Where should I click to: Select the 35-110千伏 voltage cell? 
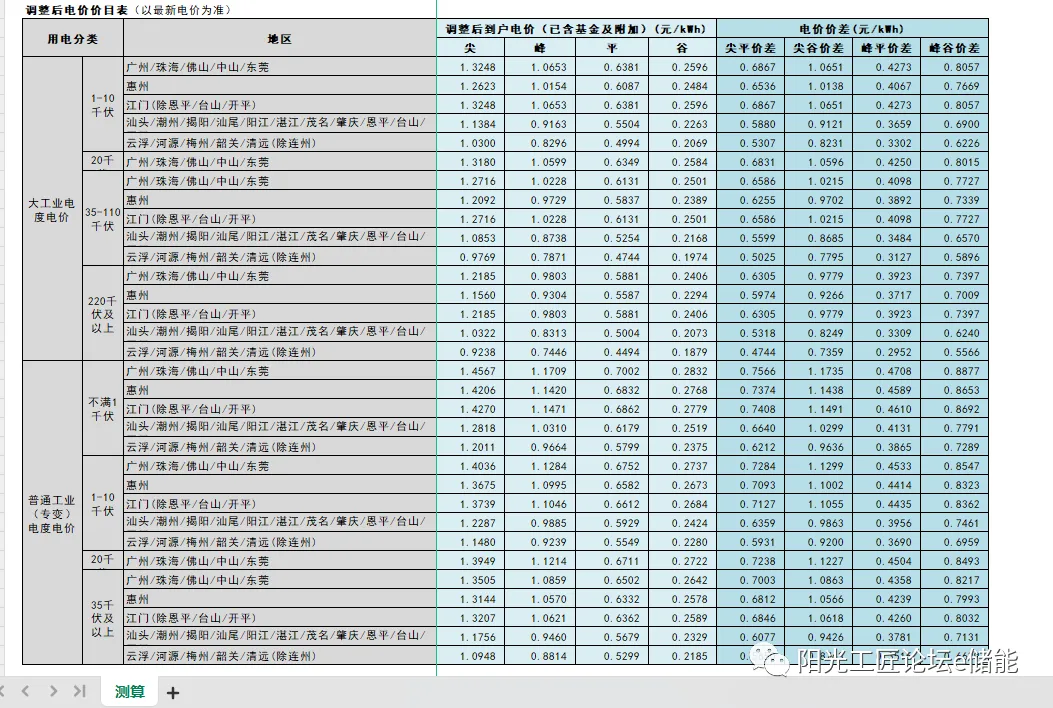(x=103, y=218)
